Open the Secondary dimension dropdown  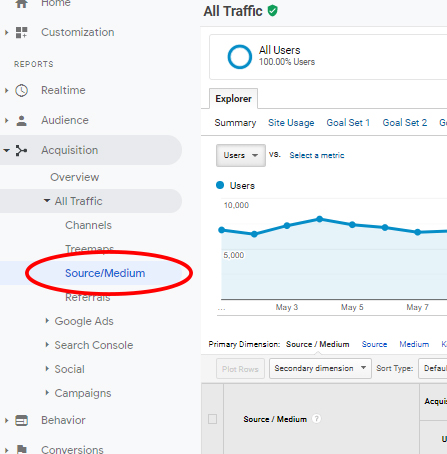(x=320, y=368)
